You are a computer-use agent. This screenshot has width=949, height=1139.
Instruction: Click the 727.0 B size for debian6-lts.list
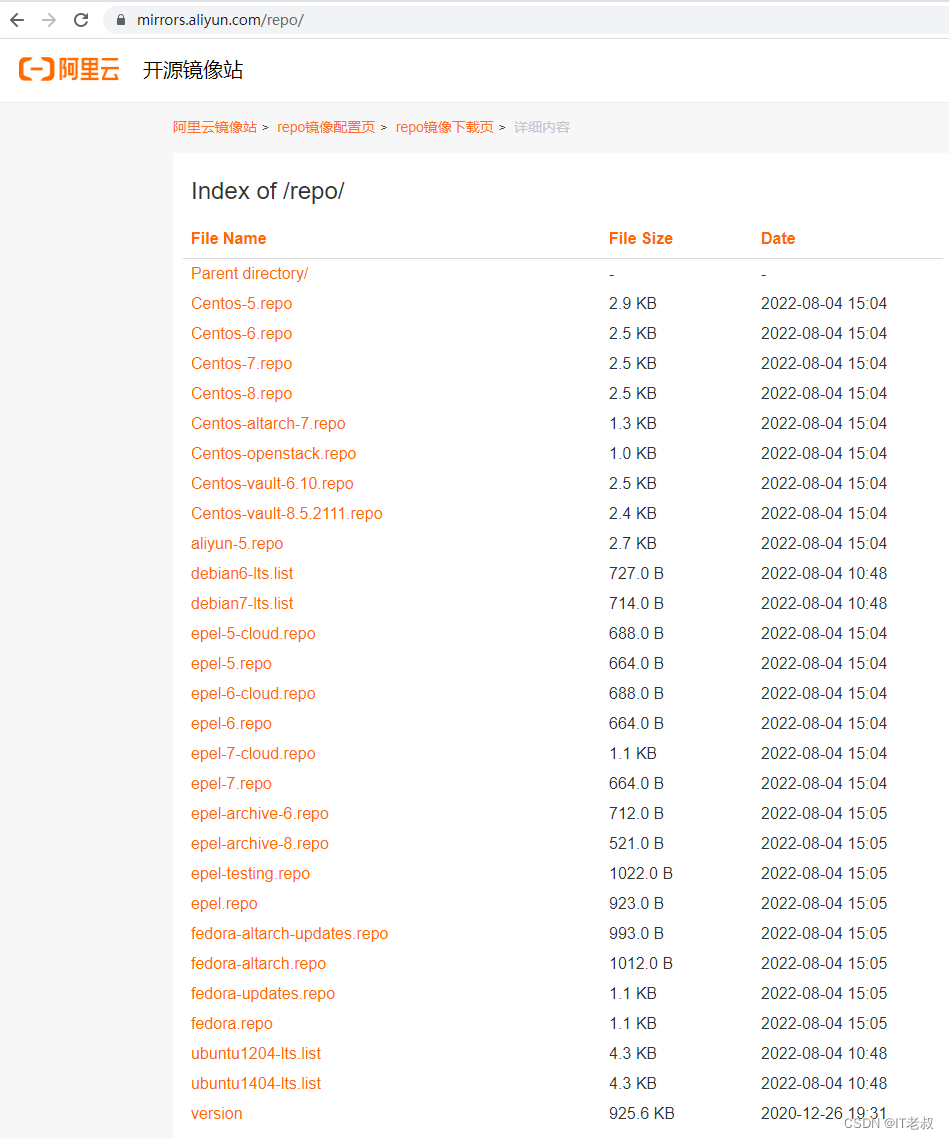637,574
